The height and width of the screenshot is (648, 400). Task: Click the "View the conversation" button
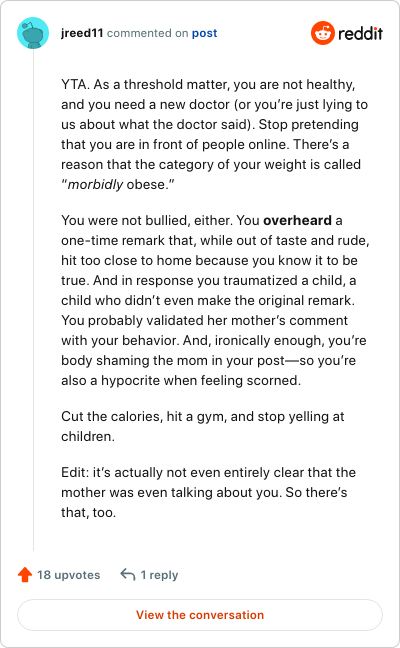click(x=200, y=615)
